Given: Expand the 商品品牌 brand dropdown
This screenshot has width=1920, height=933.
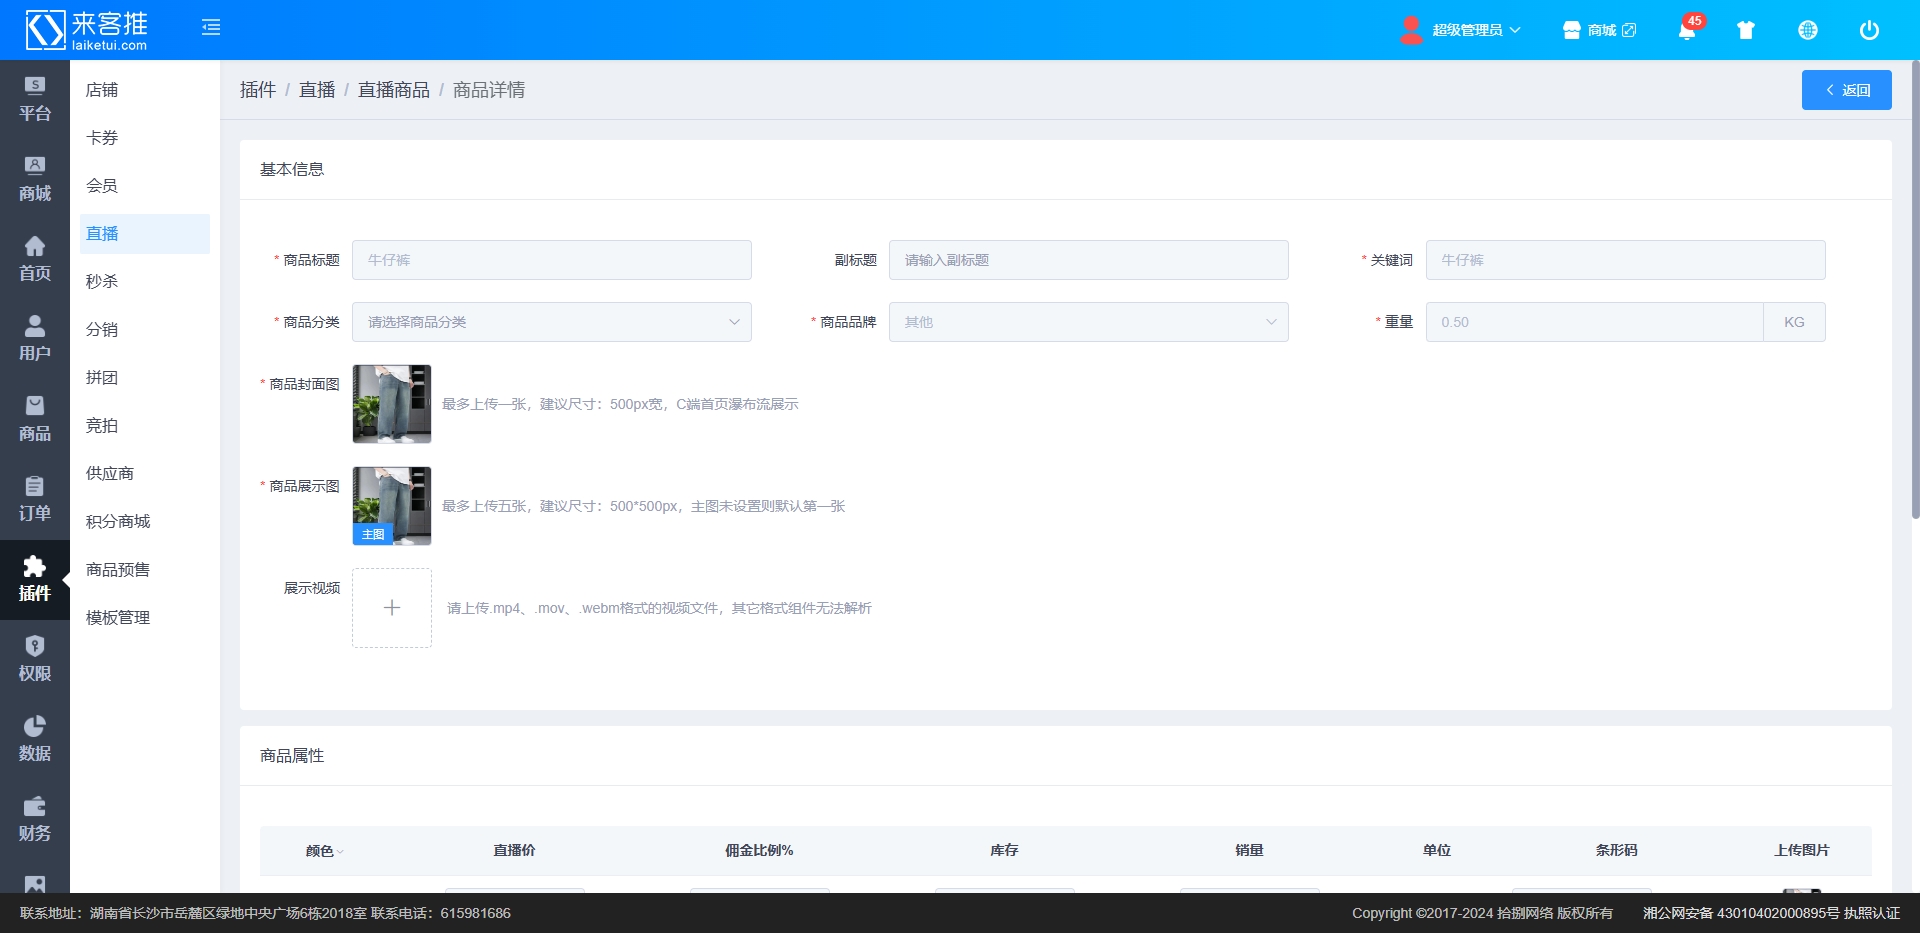Looking at the screenshot, I should [1088, 322].
